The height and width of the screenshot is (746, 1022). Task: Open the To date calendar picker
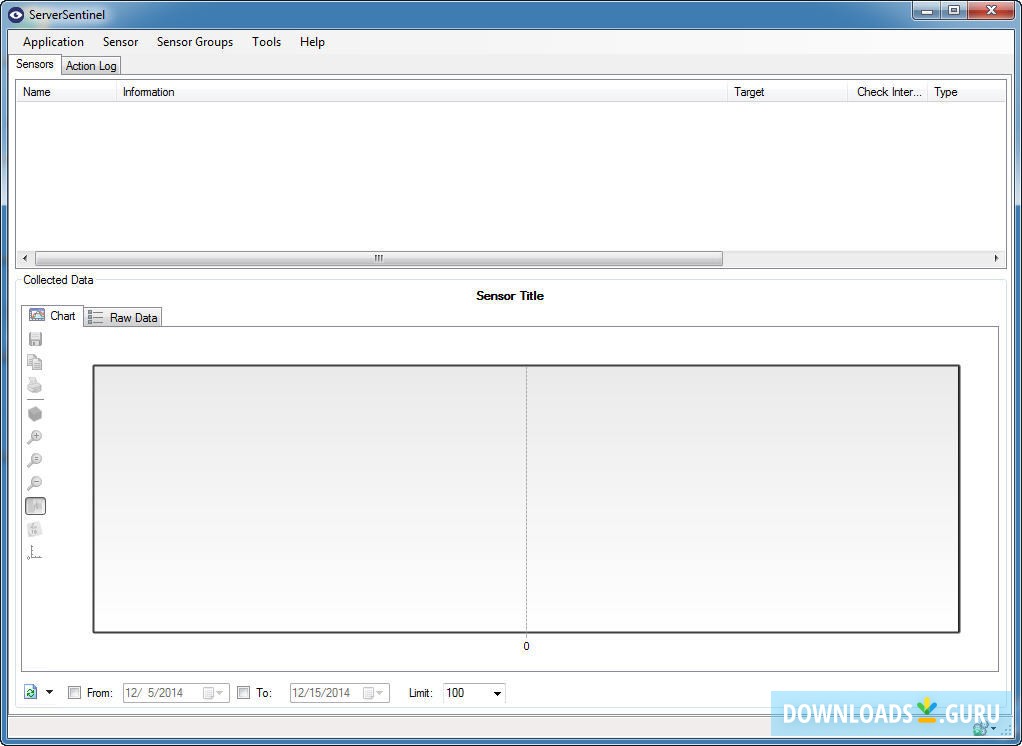point(373,693)
